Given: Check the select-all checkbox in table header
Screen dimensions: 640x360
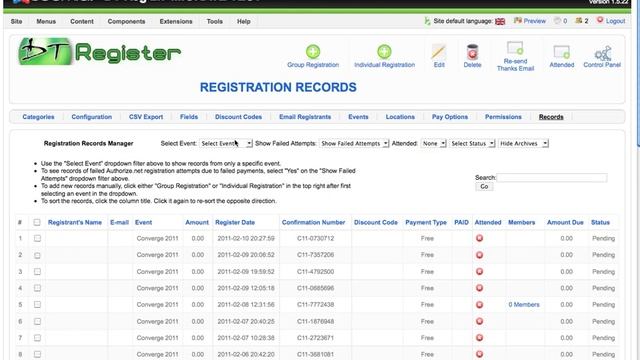Looking at the screenshot, I should 37,222.
